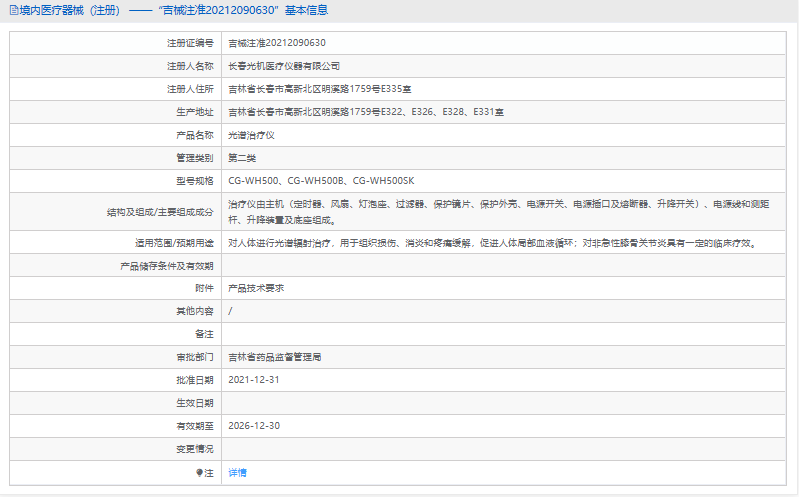The width and height of the screenshot is (799, 497).
Task: Select structure text starting with 治疗仪由主机
Action: point(499,212)
